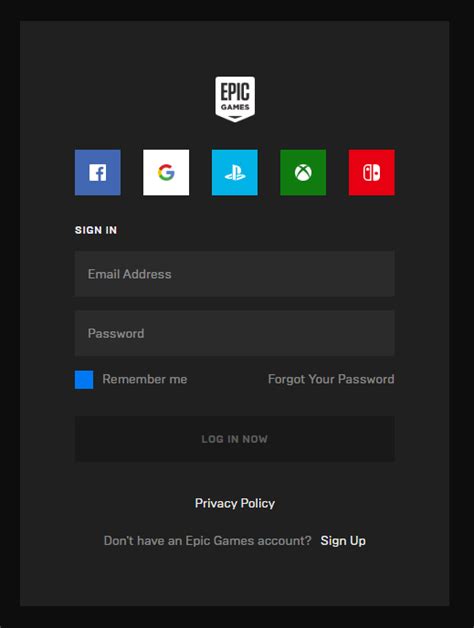Choose the Google sign-in tile
The height and width of the screenshot is (628, 474).
166,173
